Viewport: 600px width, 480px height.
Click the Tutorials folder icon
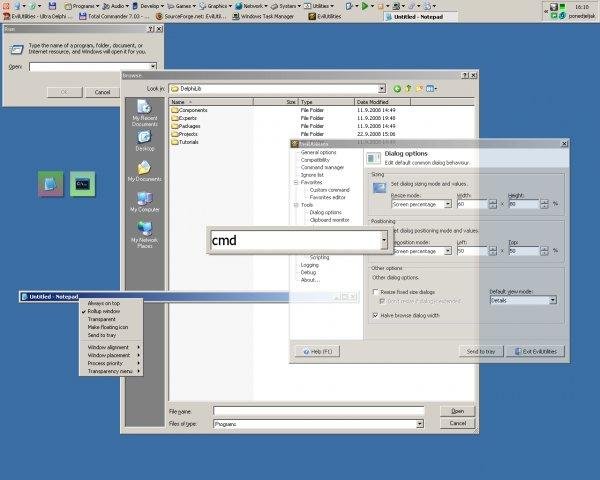(175, 142)
